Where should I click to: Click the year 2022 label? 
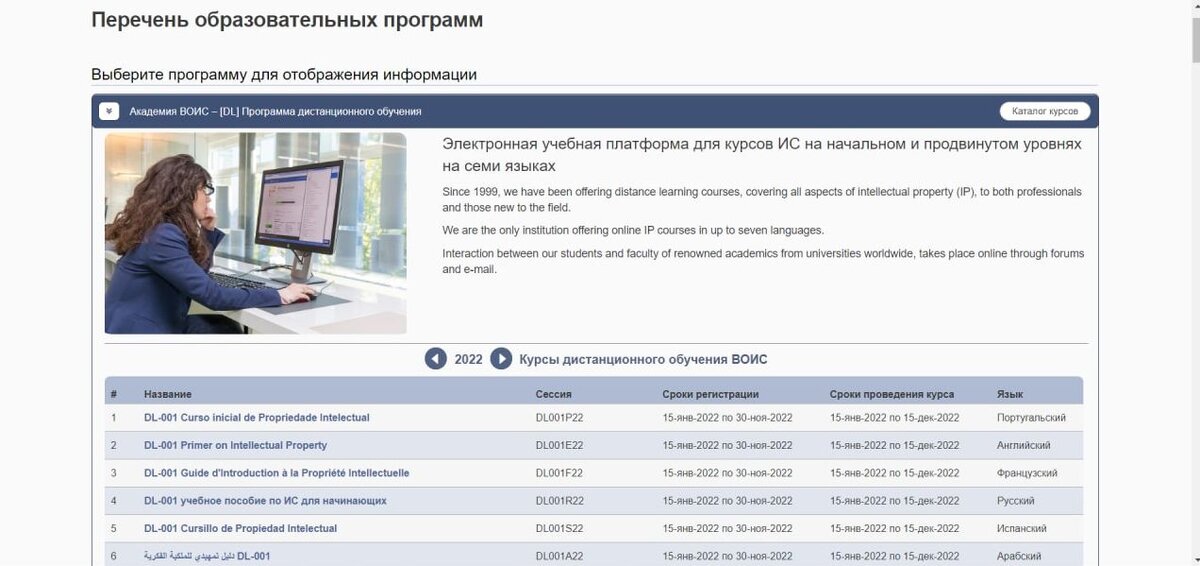(468, 359)
